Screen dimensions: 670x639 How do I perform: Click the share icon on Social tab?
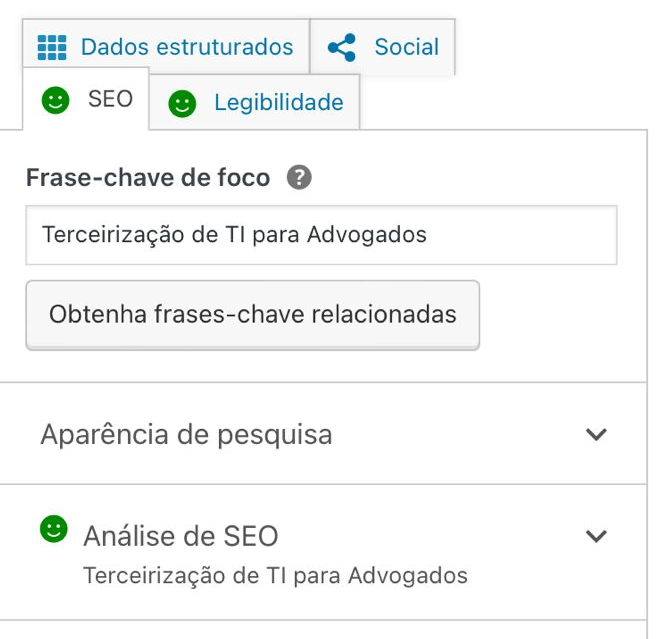[x=342, y=47]
